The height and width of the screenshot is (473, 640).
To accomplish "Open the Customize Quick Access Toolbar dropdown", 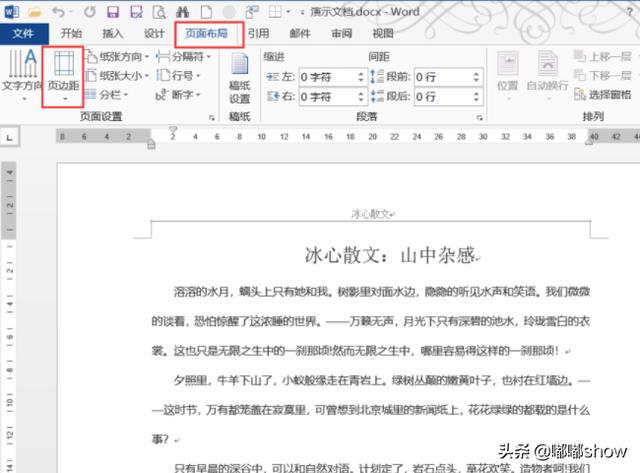I will [302, 13].
